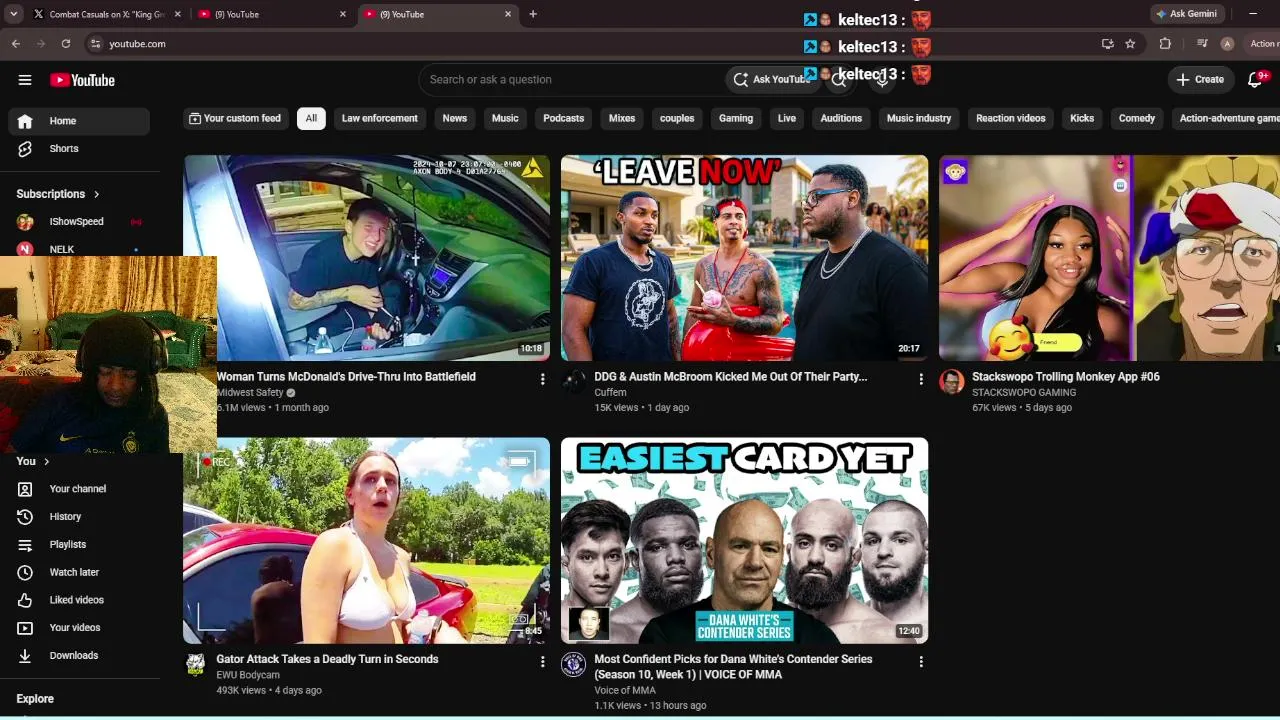The height and width of the screenshot is (720, 1280).
Task: Open the IShowSpeed subscription channel
Action: coord(79,222)
